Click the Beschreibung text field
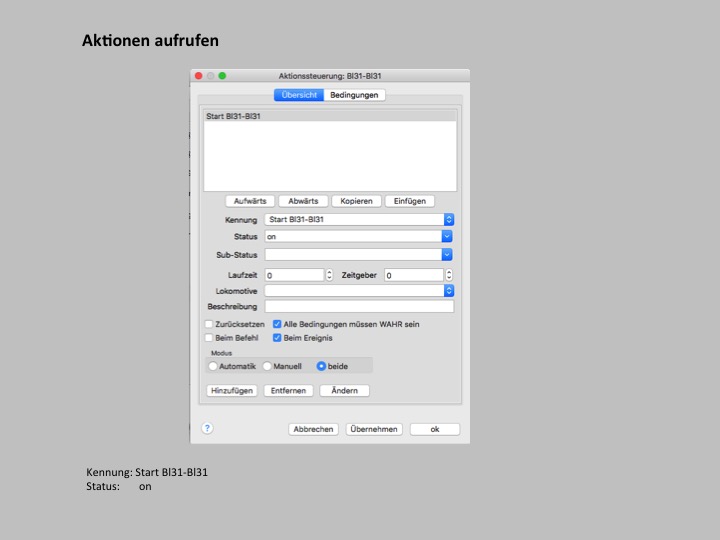720x540 pixels. click(x=358, y=306)
